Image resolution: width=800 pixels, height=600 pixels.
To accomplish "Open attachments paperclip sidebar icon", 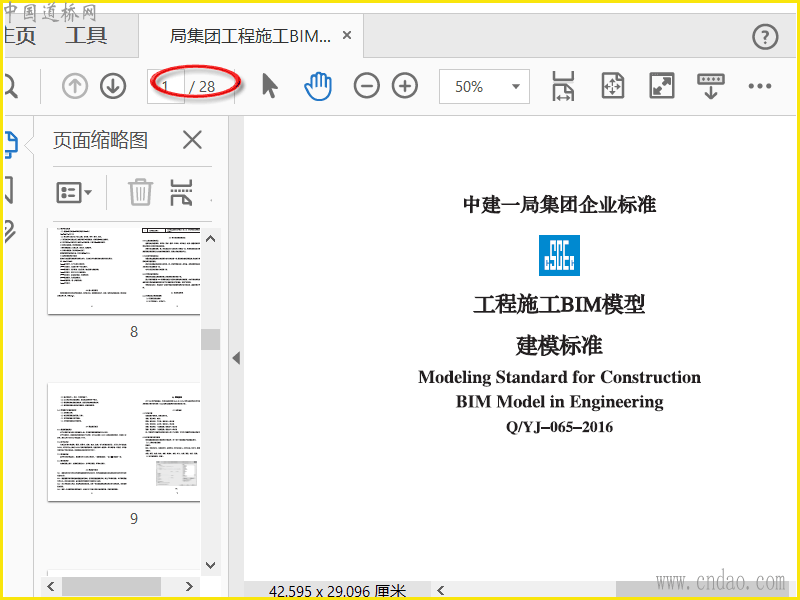I will tap(10, 231).
